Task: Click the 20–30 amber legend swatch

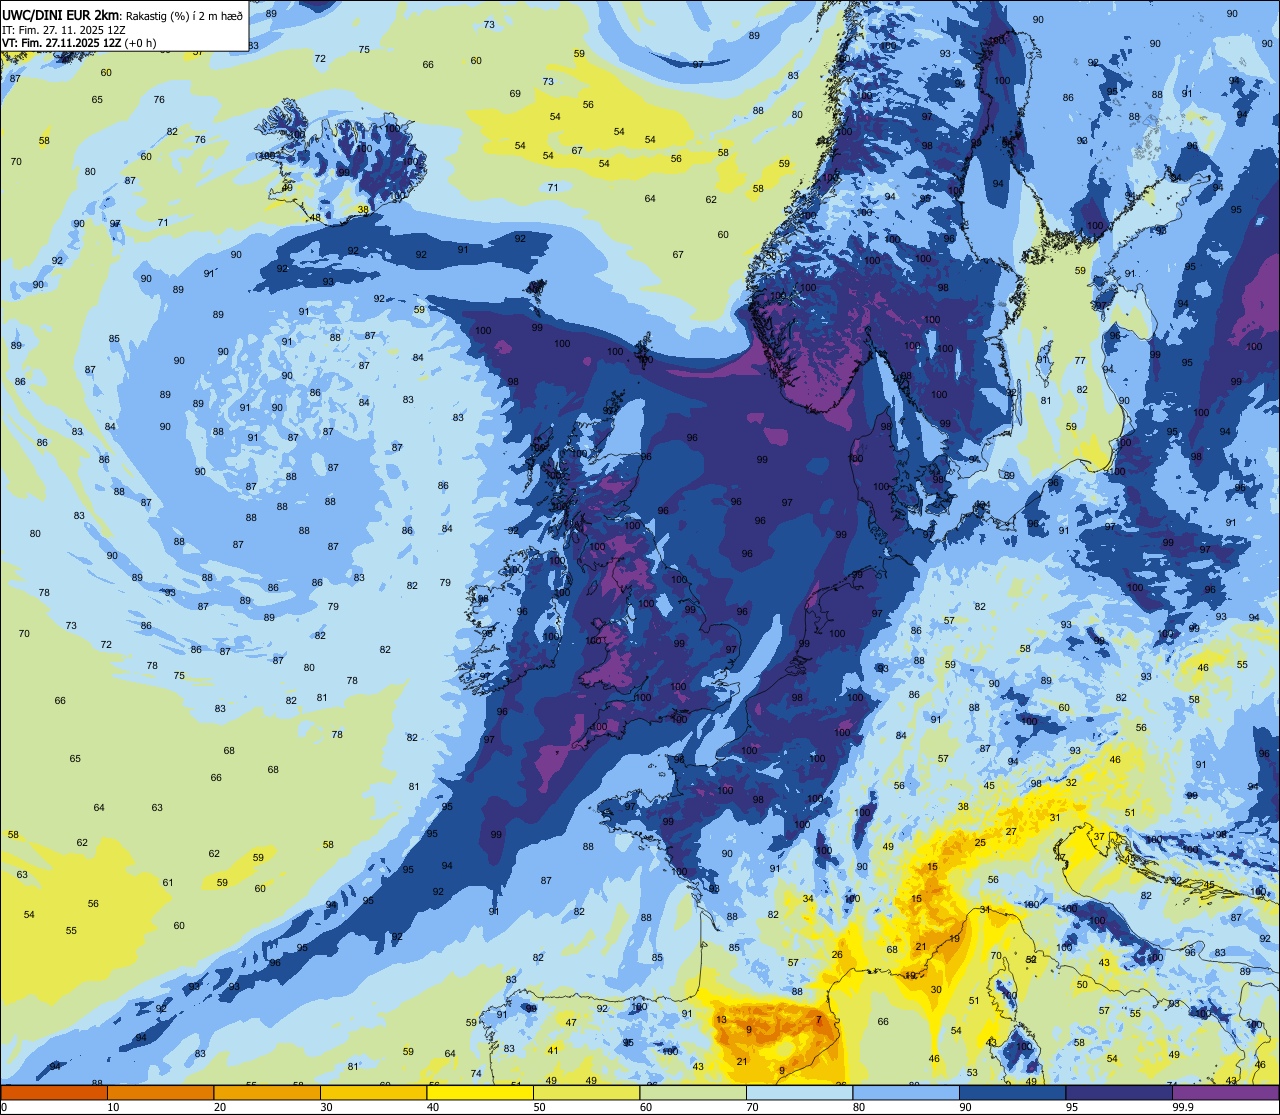Action: (267, 1092)
